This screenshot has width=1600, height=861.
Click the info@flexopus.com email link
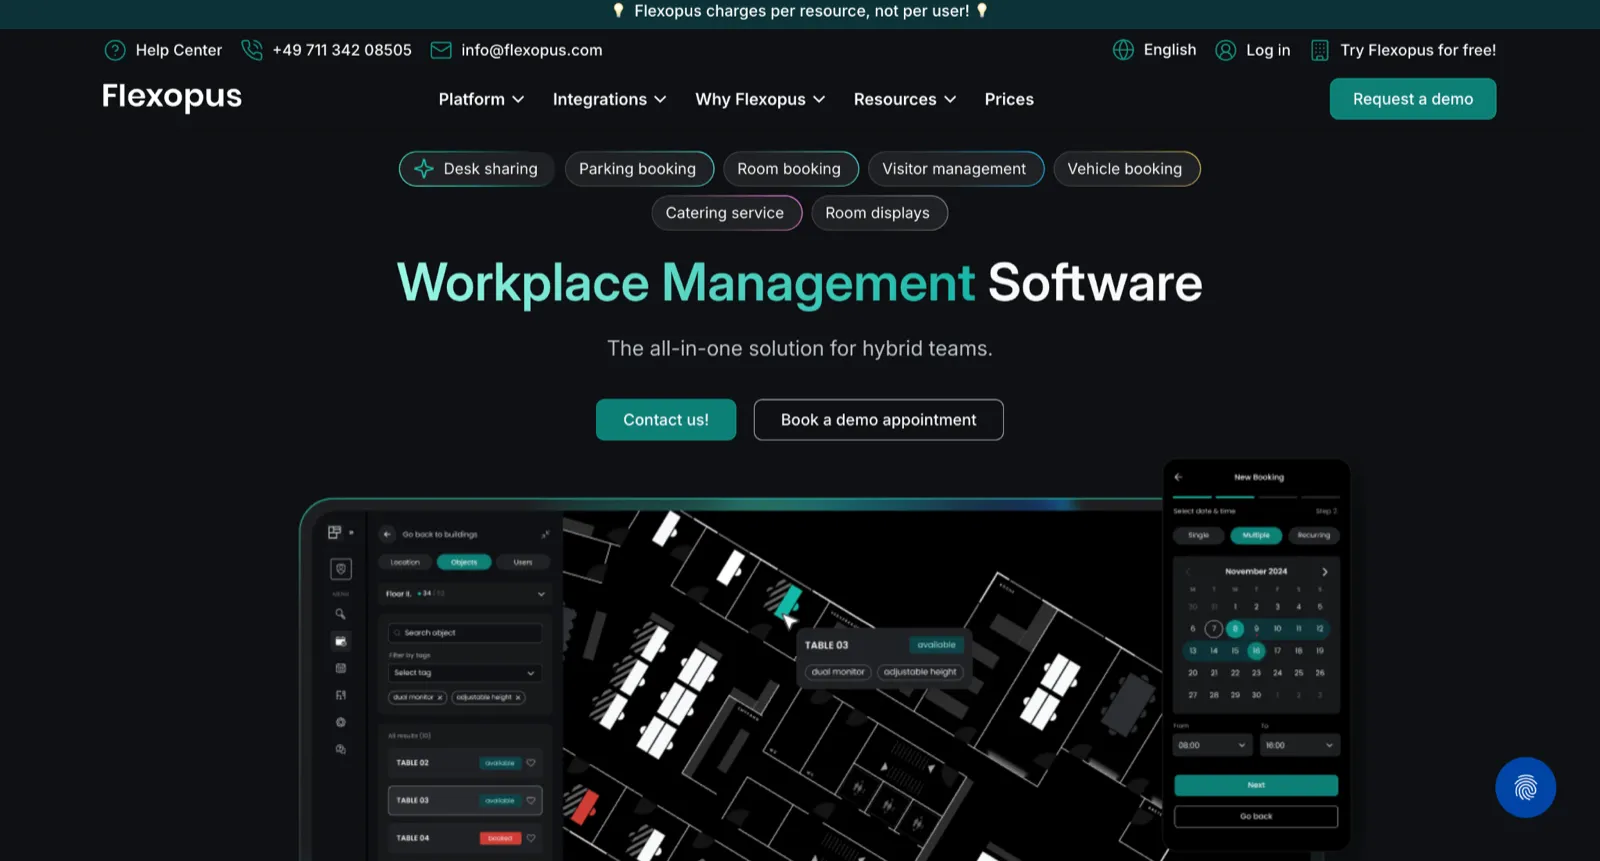point(532,50)
